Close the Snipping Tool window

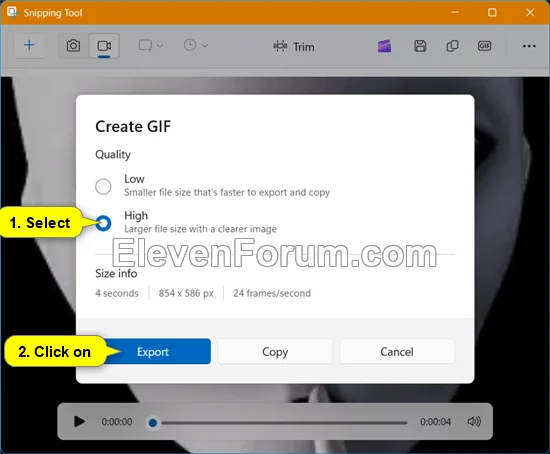(530, 12)
